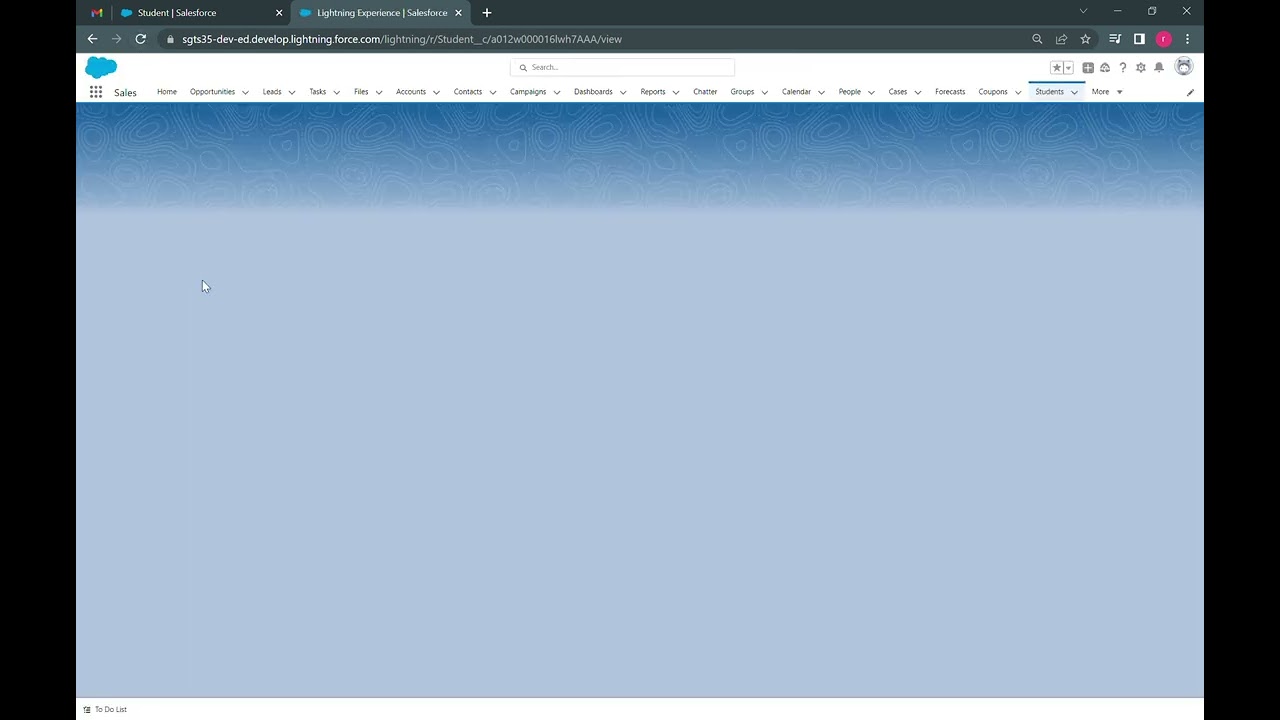Screen dimensions: 1280x720
Task: Click the Salesforce cloud logo
Action: tap(101, 68)
